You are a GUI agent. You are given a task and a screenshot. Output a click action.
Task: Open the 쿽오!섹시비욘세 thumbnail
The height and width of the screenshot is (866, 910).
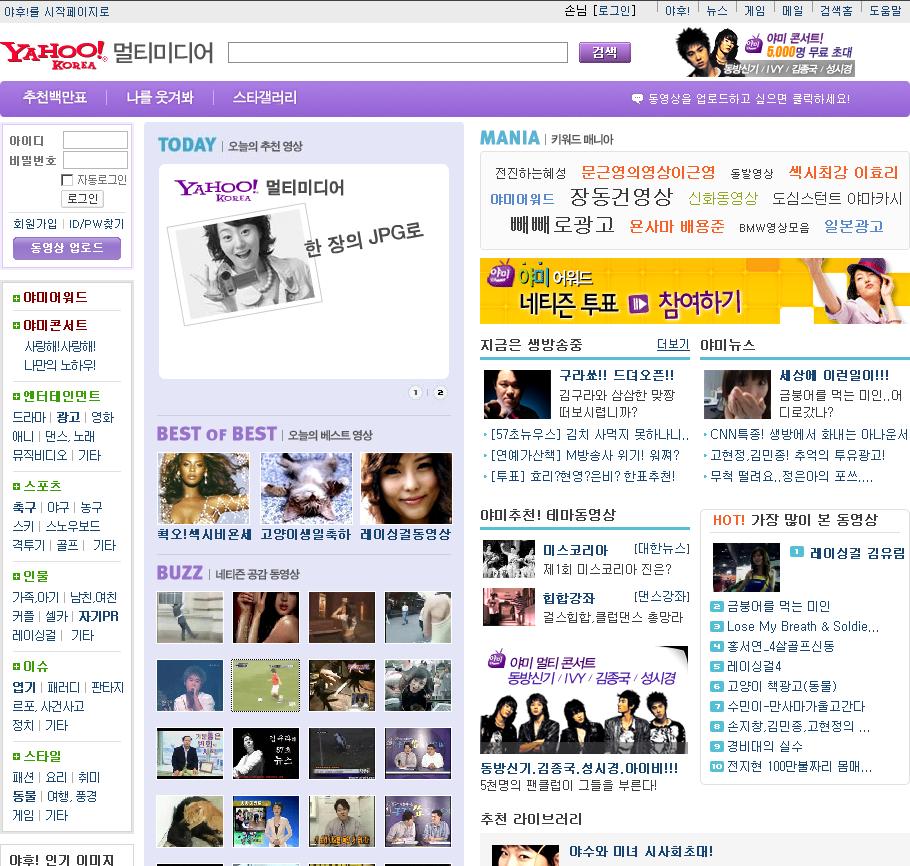[x=203, y=488]
